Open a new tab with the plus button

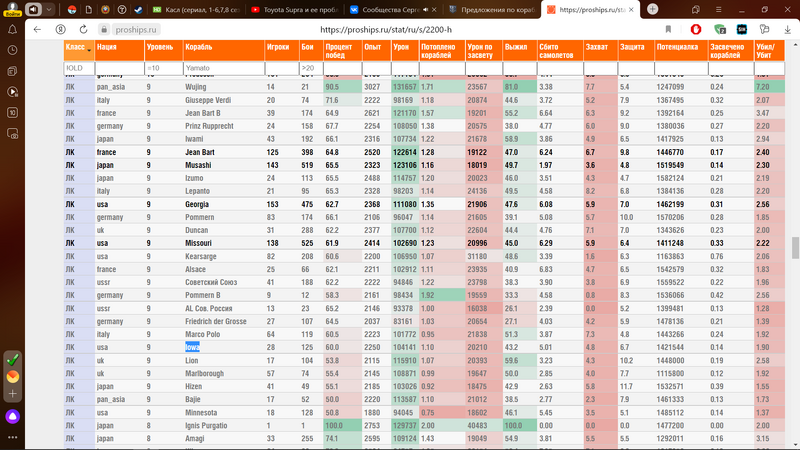653,9
